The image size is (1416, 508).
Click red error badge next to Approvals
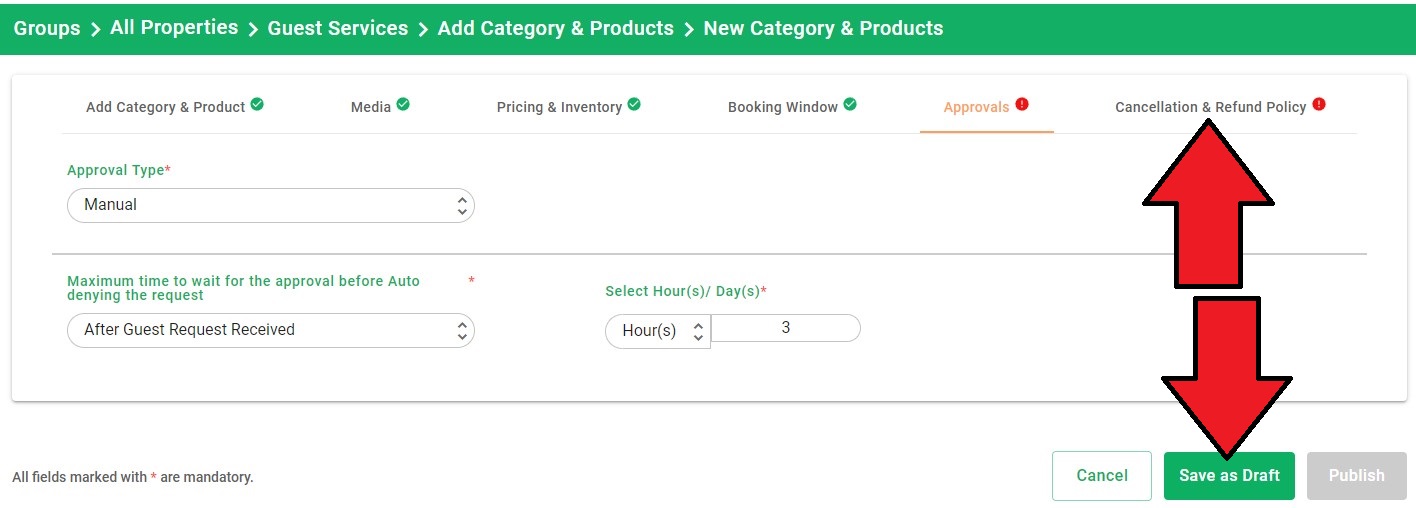click(x=1022, y=103)
